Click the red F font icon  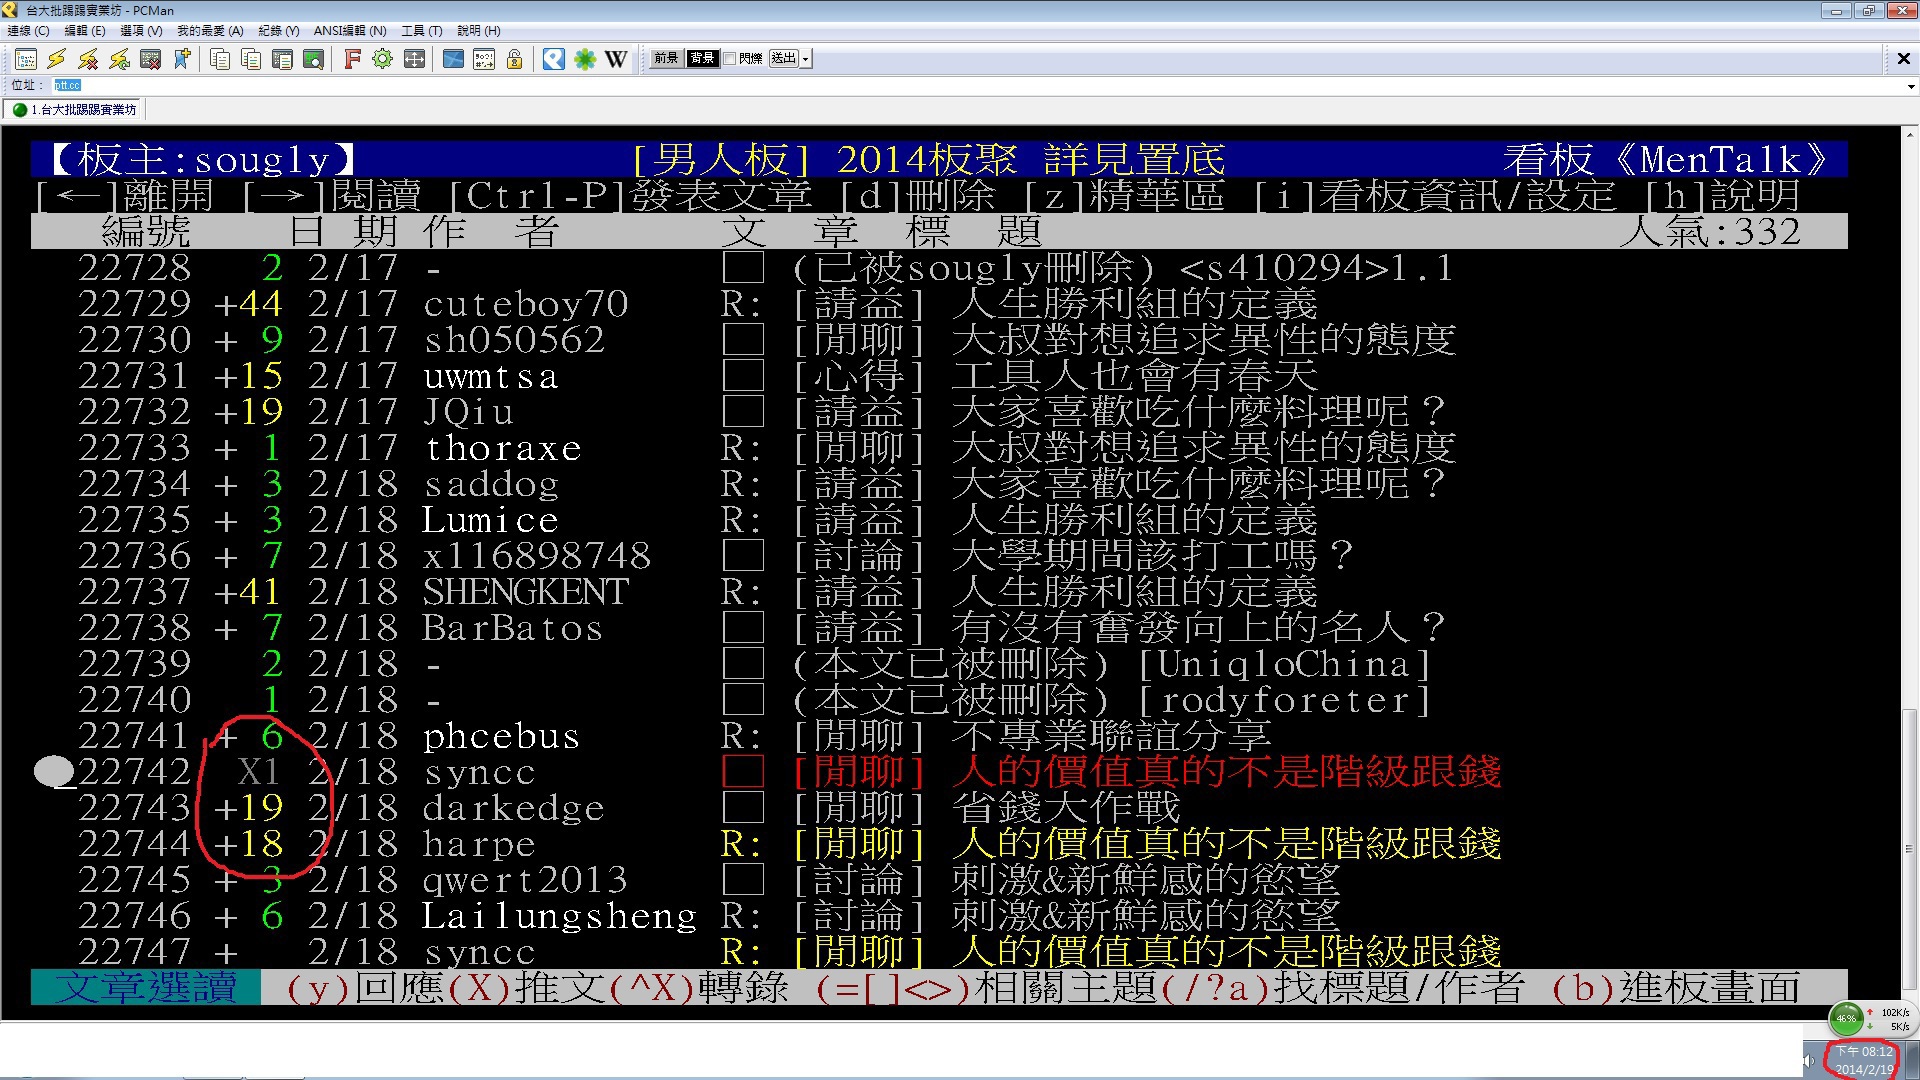[352, 60]
